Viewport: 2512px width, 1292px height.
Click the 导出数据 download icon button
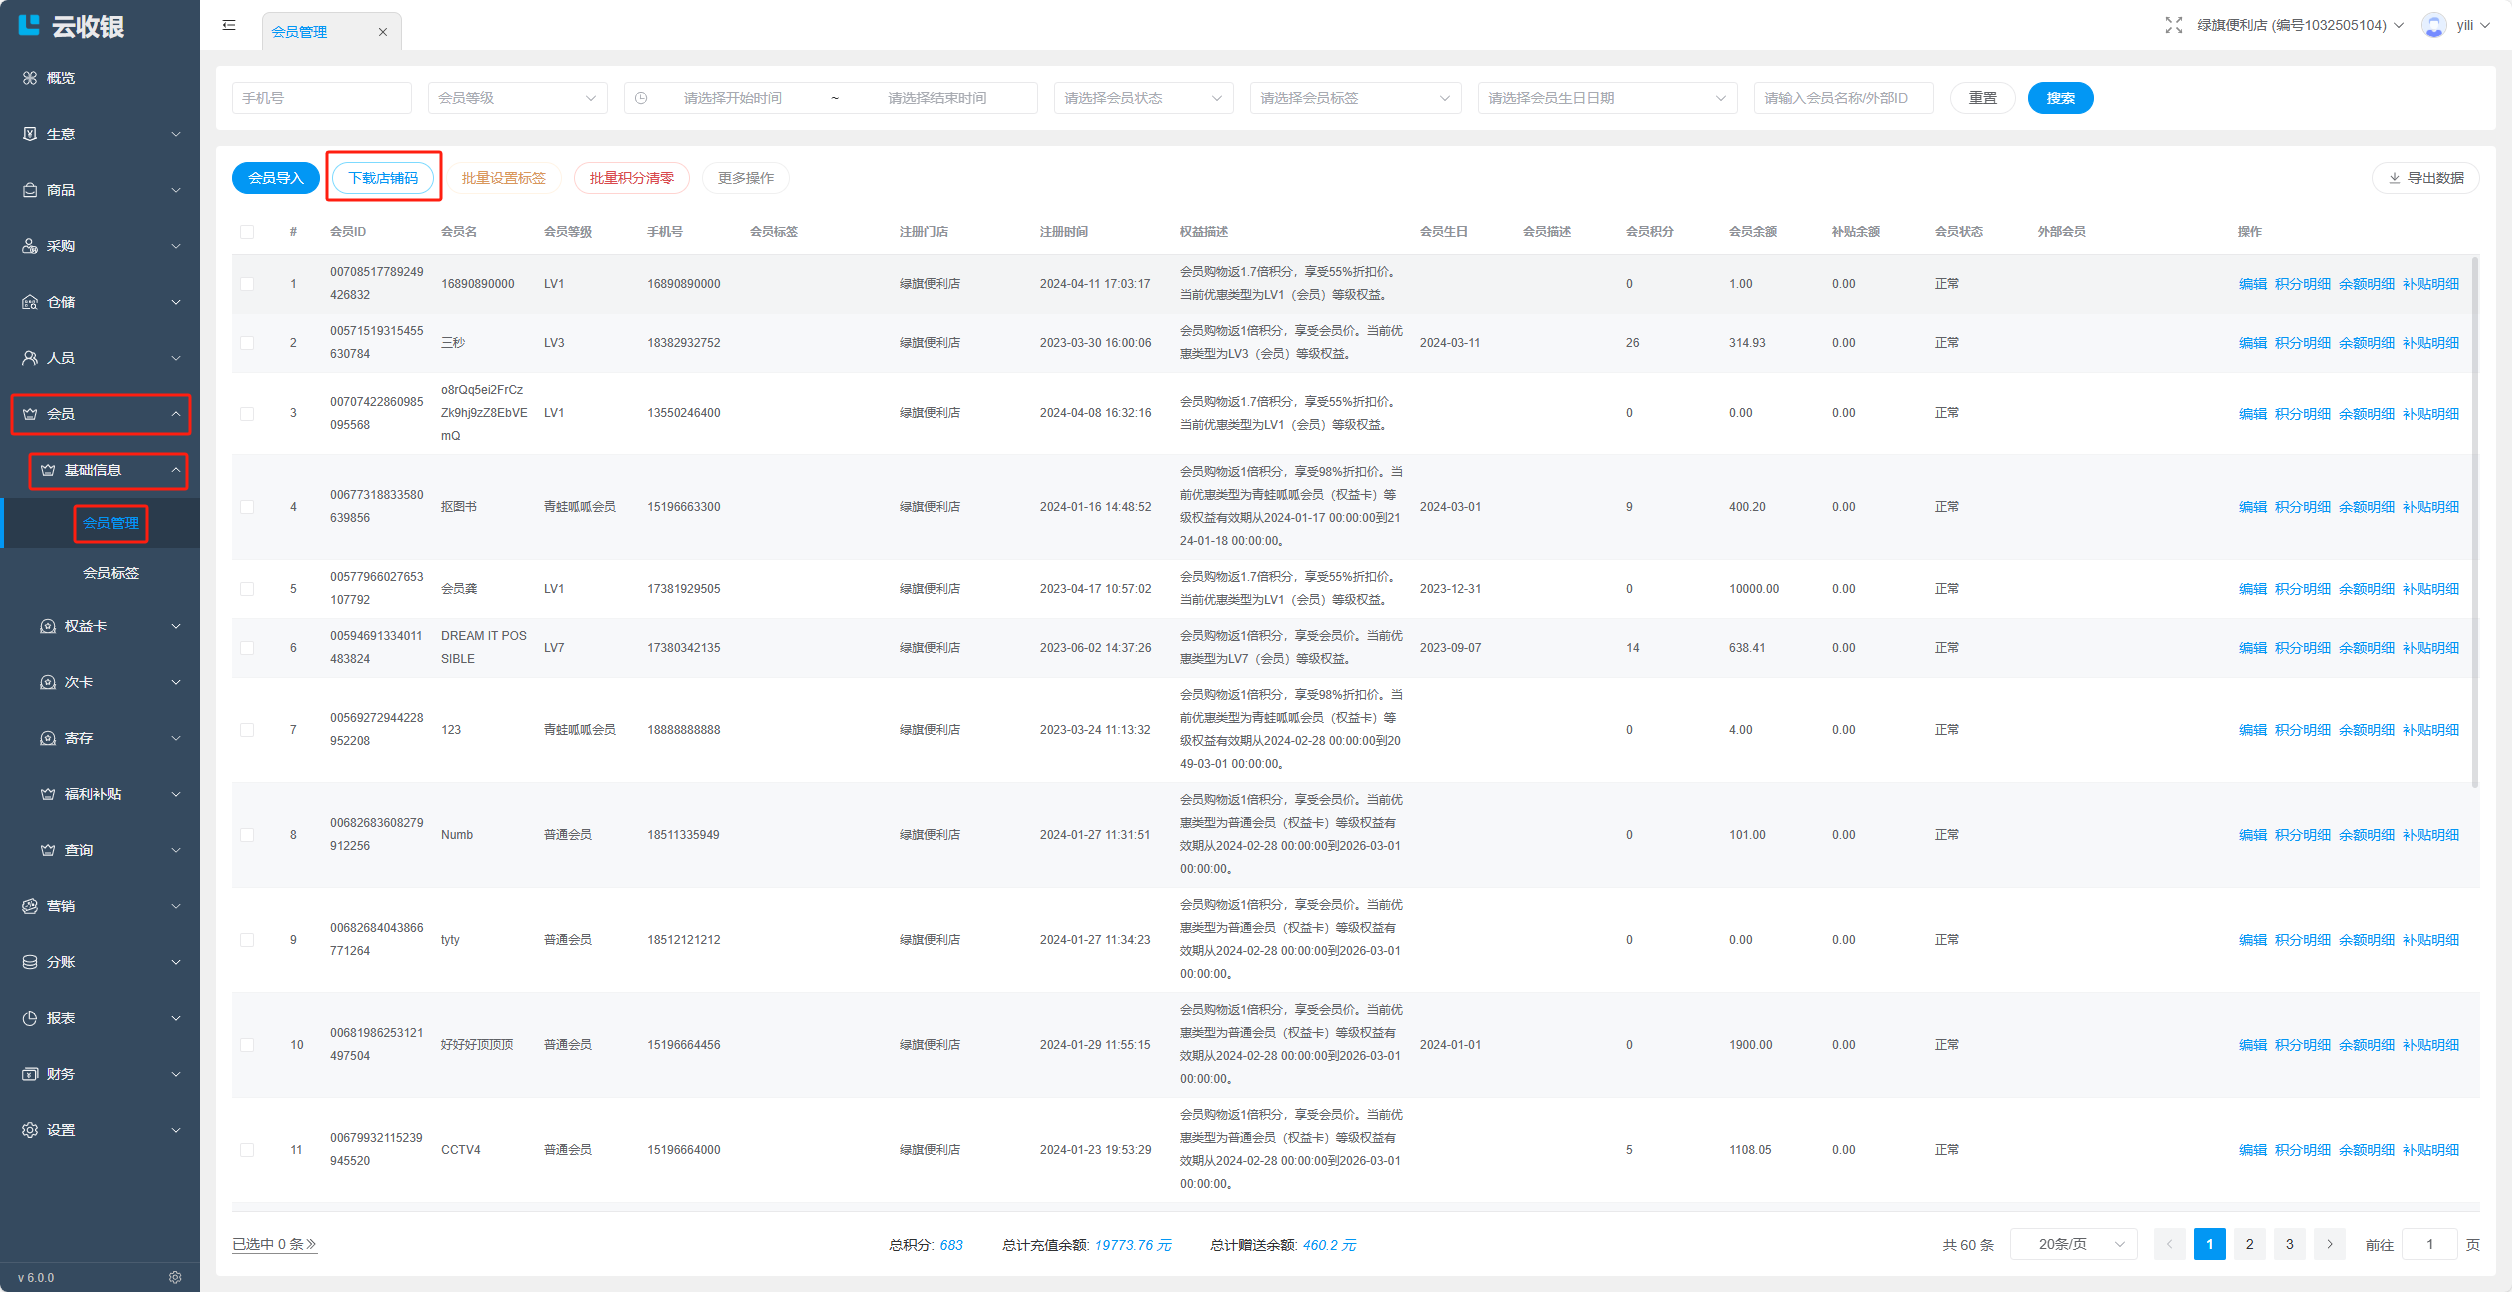click(x=2425, y=178)
